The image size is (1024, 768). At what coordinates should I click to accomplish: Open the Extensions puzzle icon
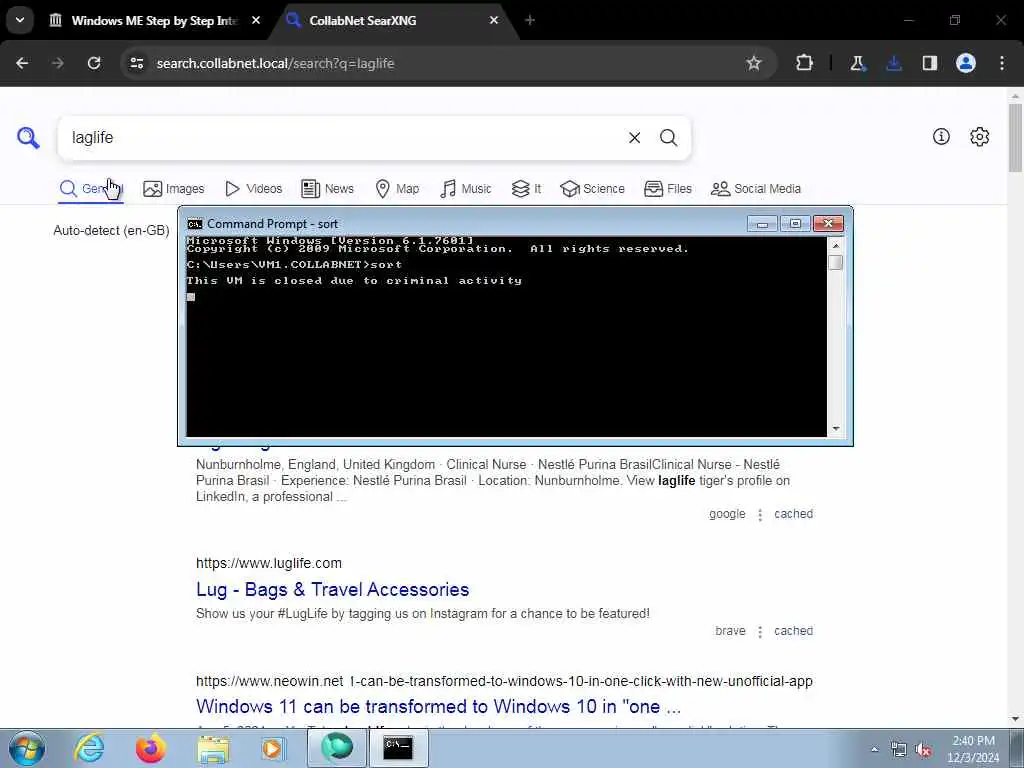805,63
